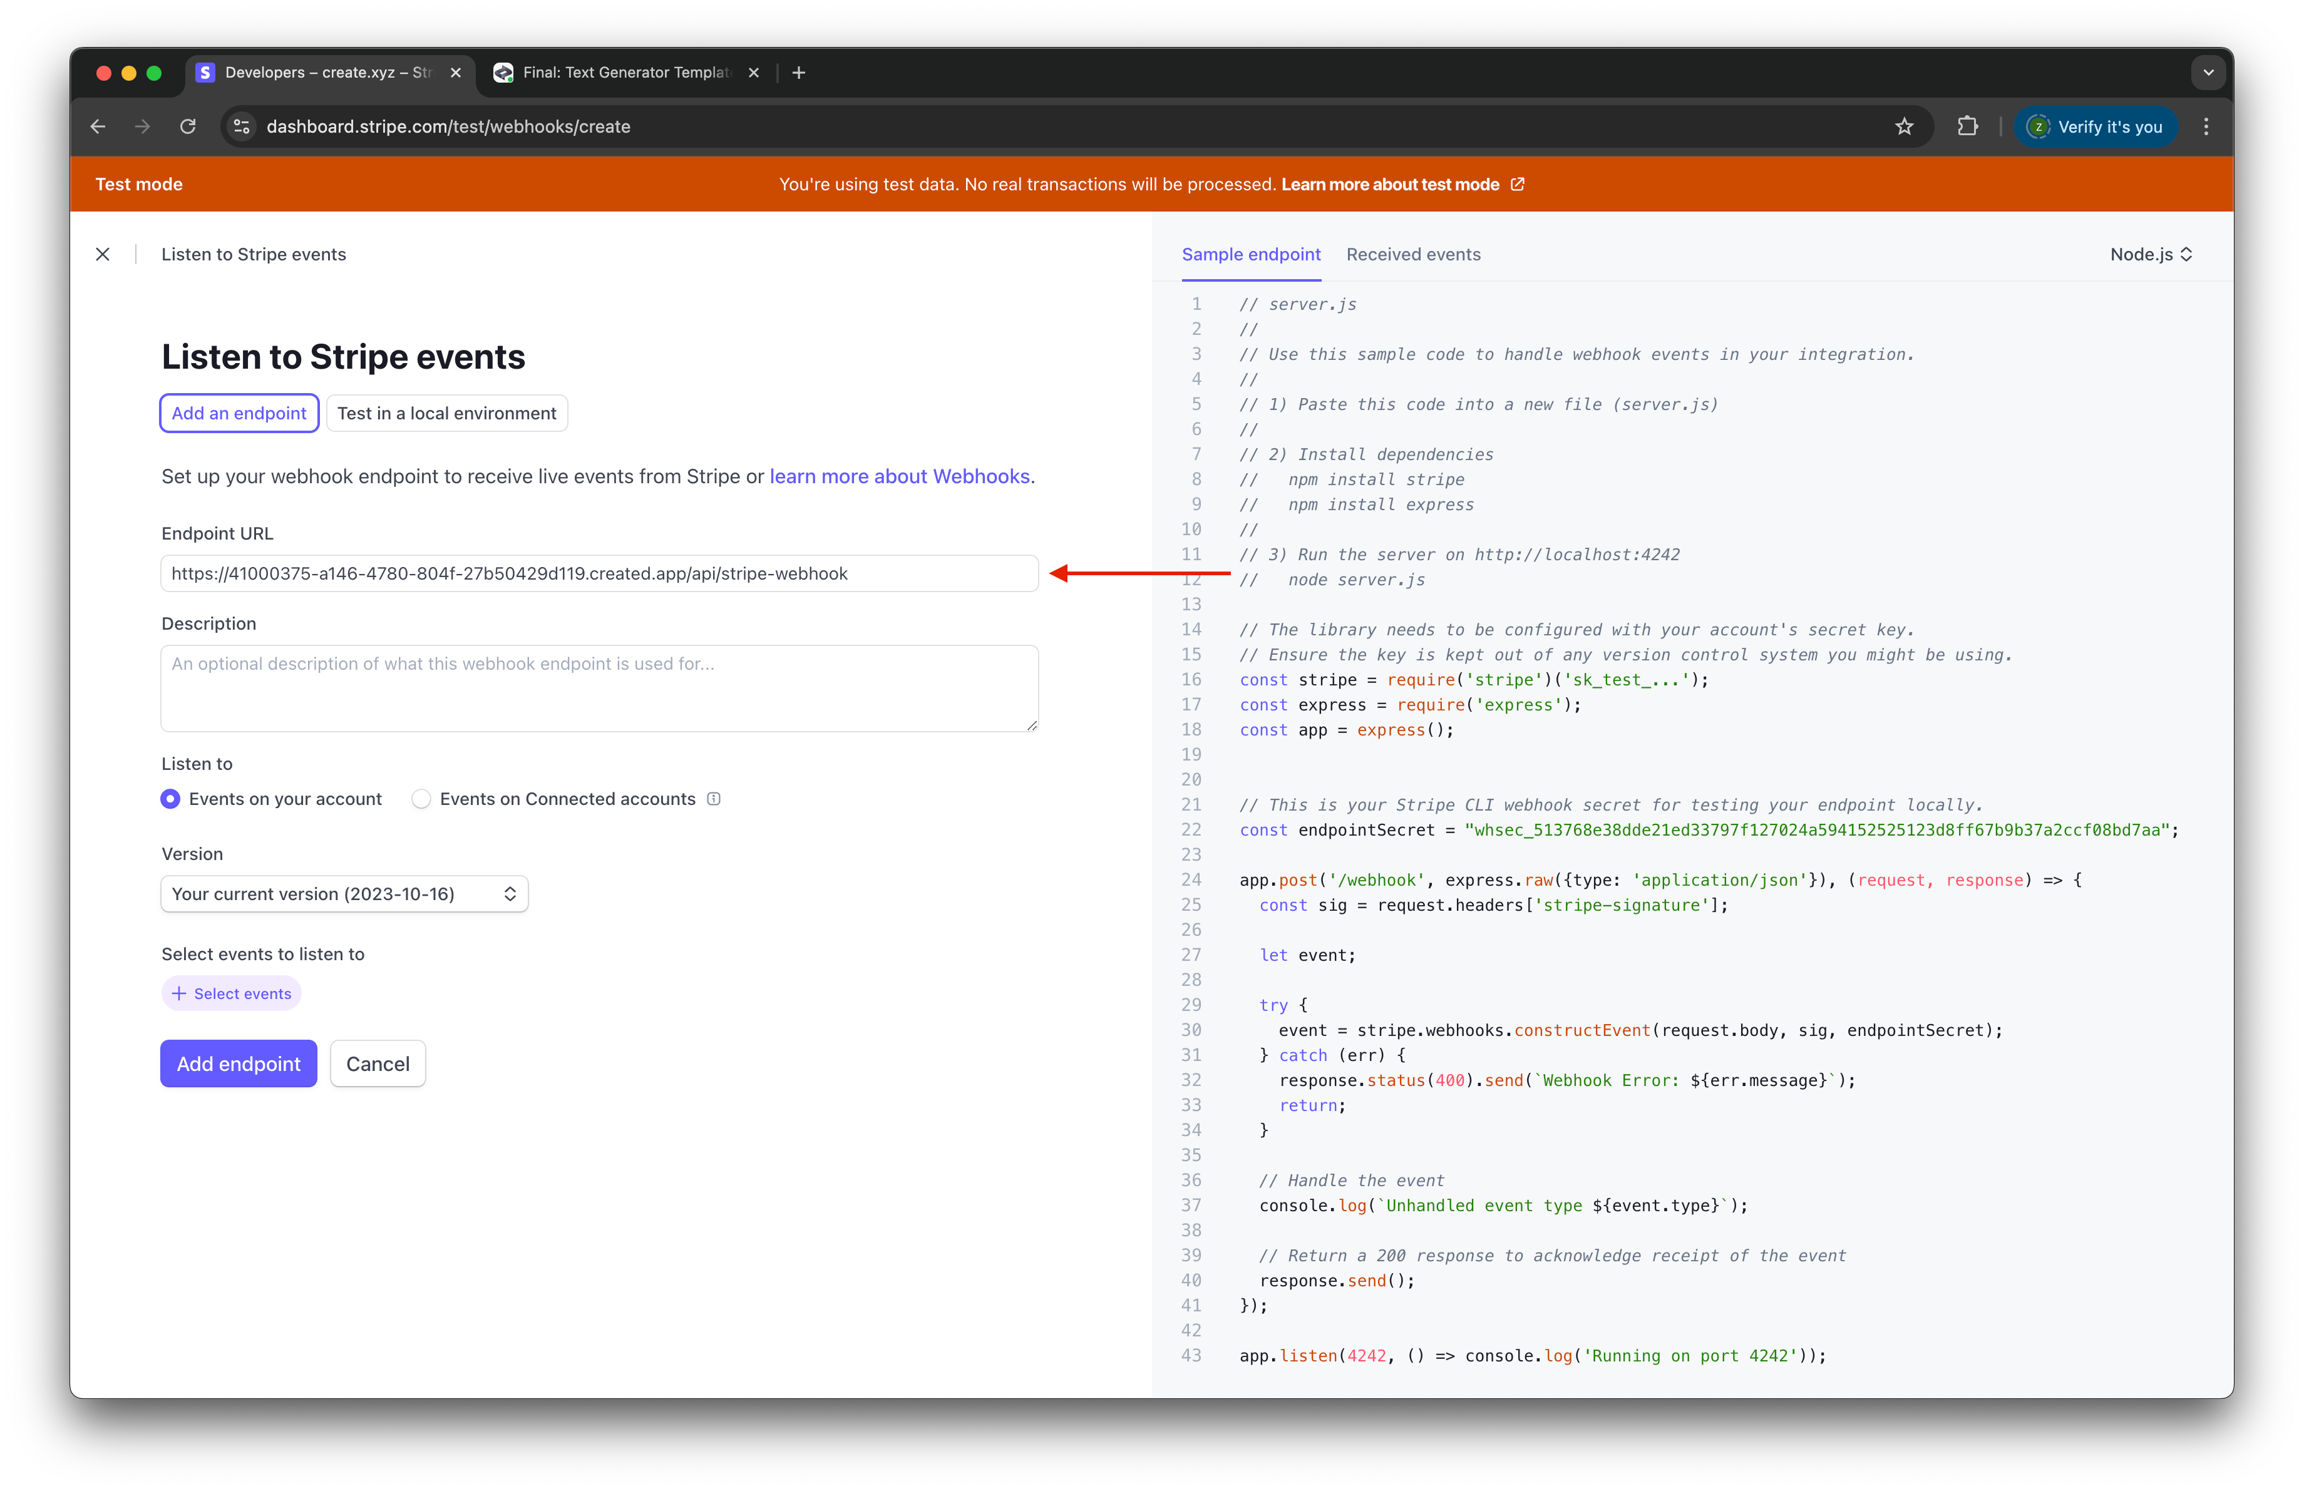2304x1491 pixels.
Task: Open the Extensions puzzle icon
Action: tap(1967, 127)
